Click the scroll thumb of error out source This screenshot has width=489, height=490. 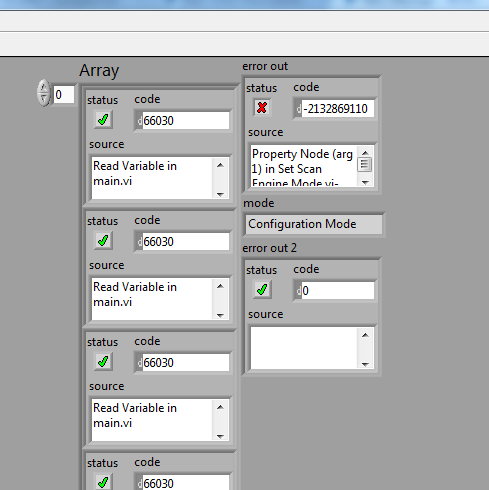click(x=365, y=164)
